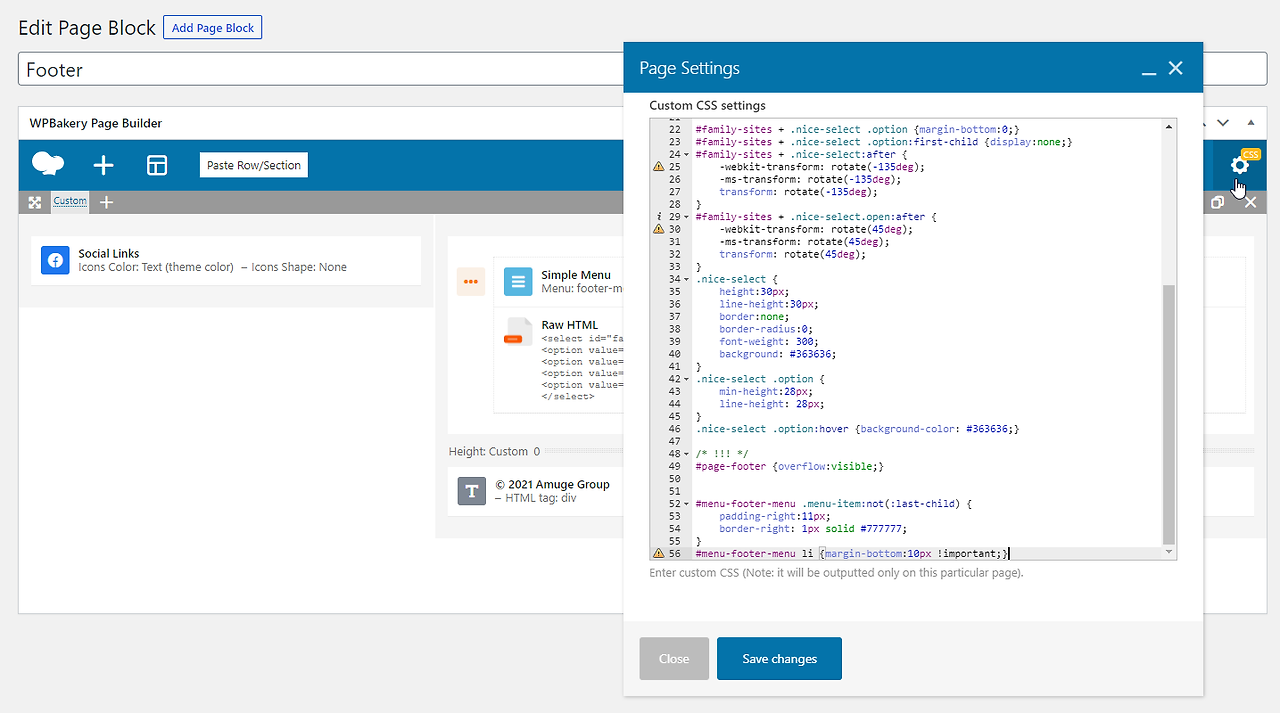Click the Facebook Social Links icon

click(55, 260)
